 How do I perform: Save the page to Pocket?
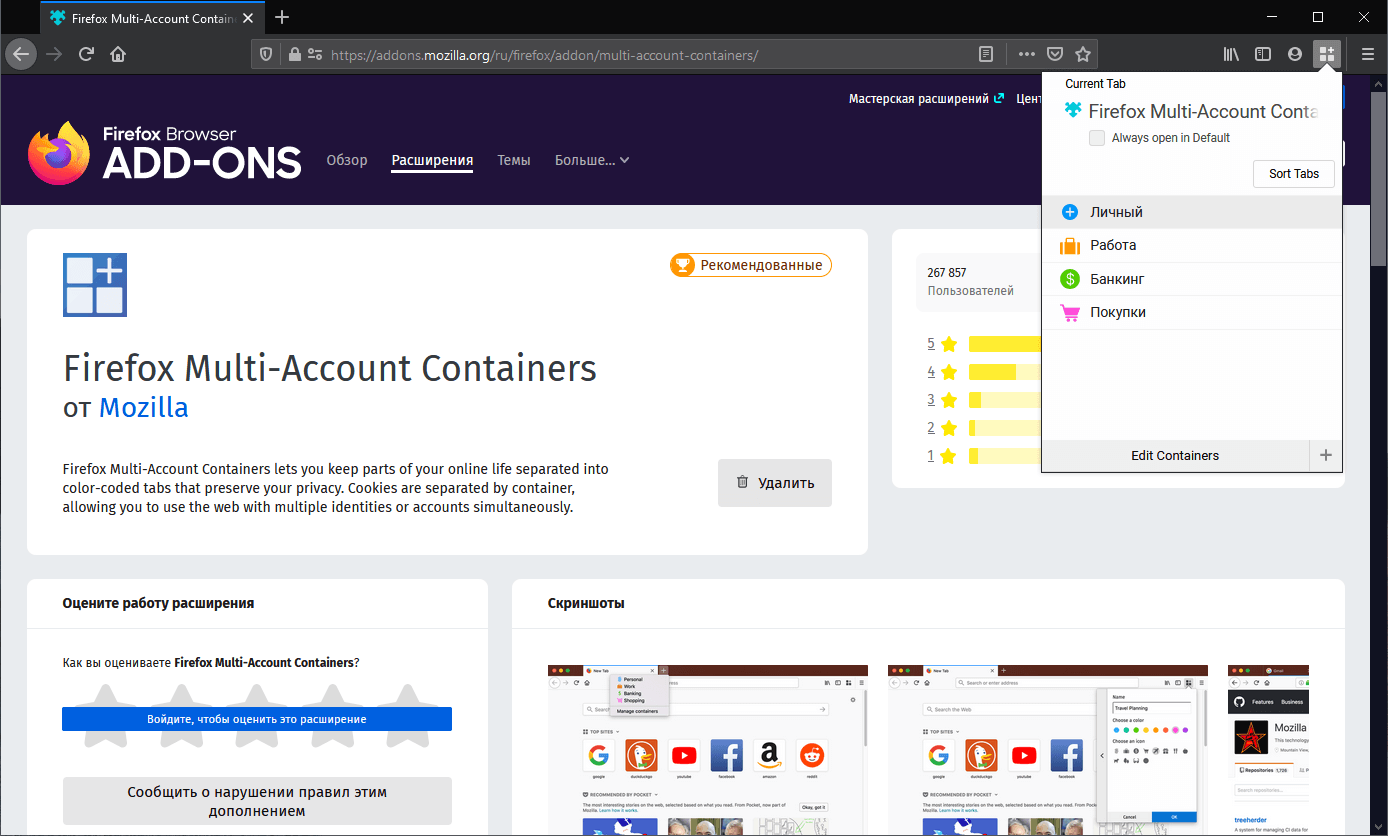[1055, 54]
